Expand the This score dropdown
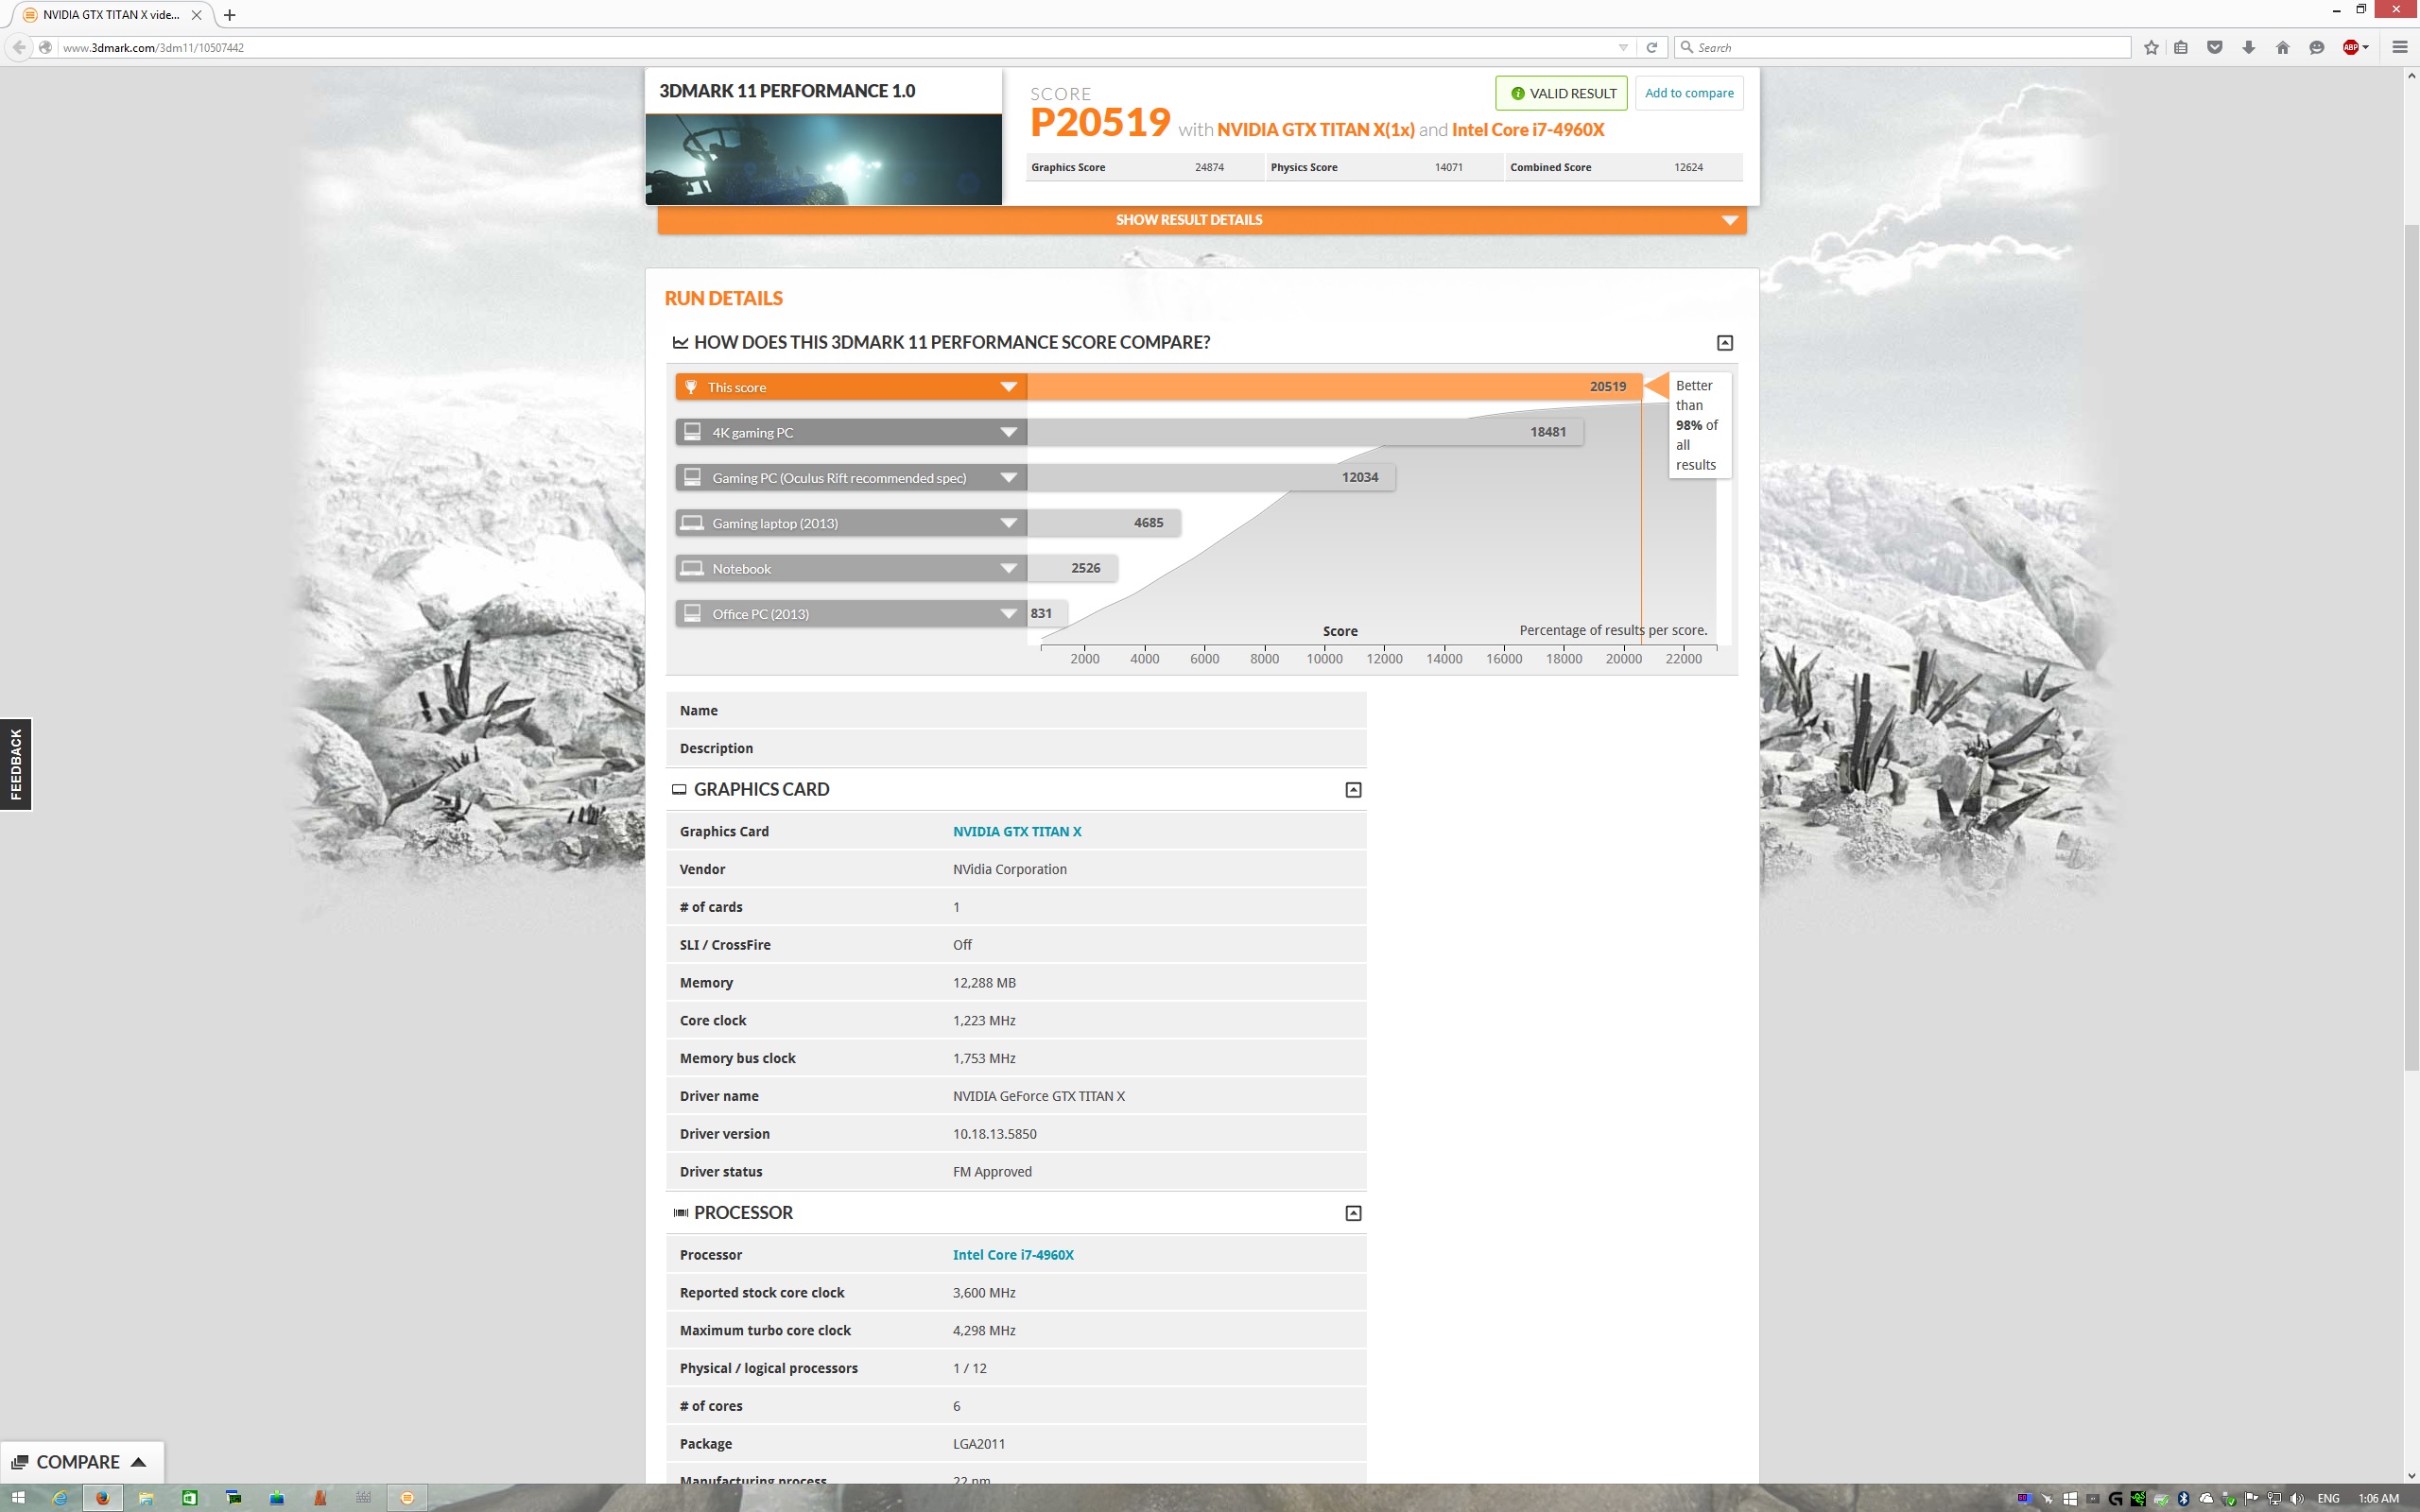Screen dimensions: 2420x1512 tap(1008, 387)
